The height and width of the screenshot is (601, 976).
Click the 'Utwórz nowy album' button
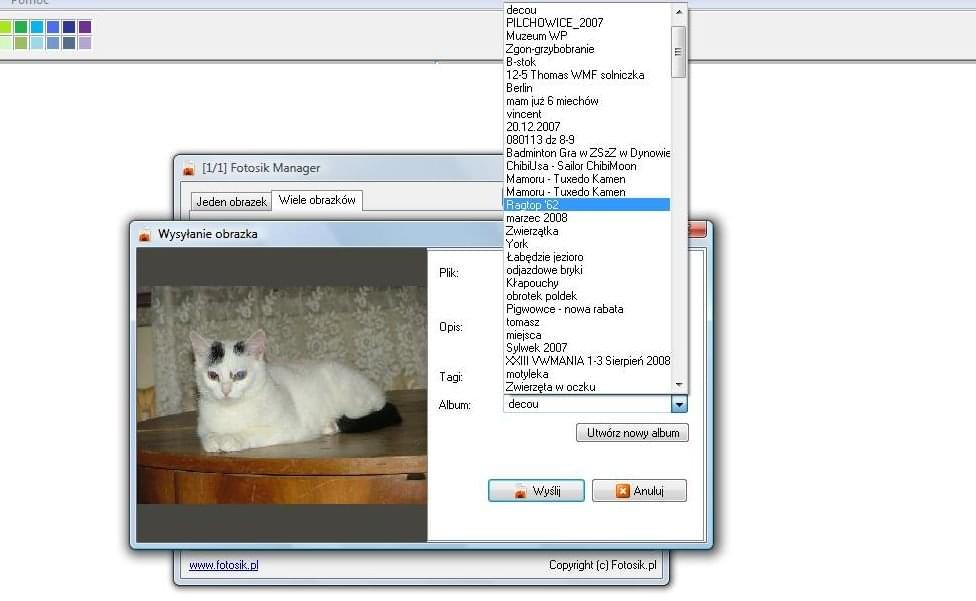[632, 432]
